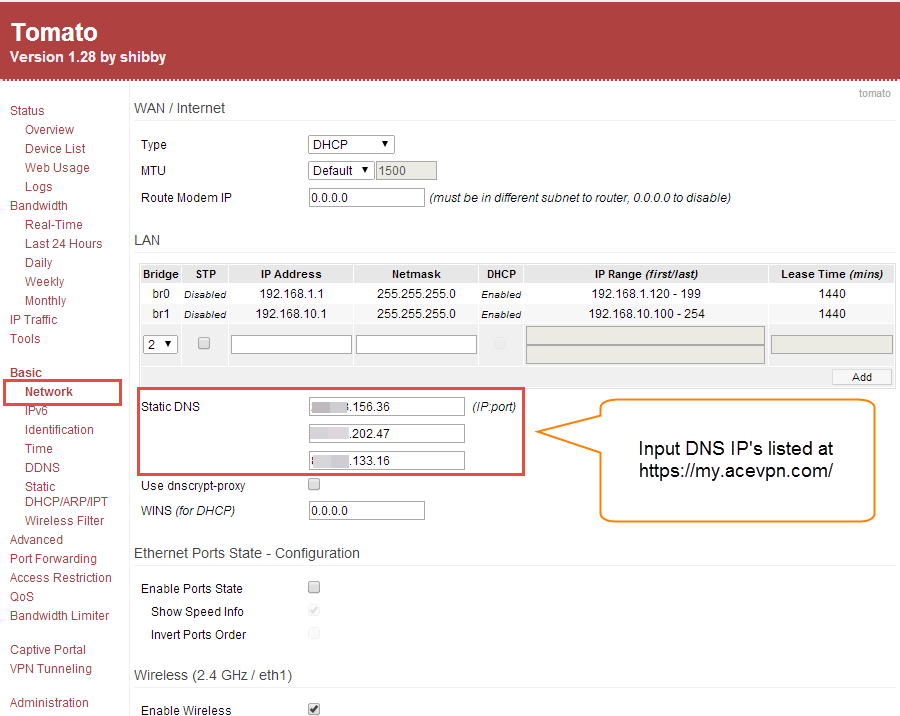Focus first Static DNS field ending 156.36
The image size is (900, 716).
coord(386,407)
